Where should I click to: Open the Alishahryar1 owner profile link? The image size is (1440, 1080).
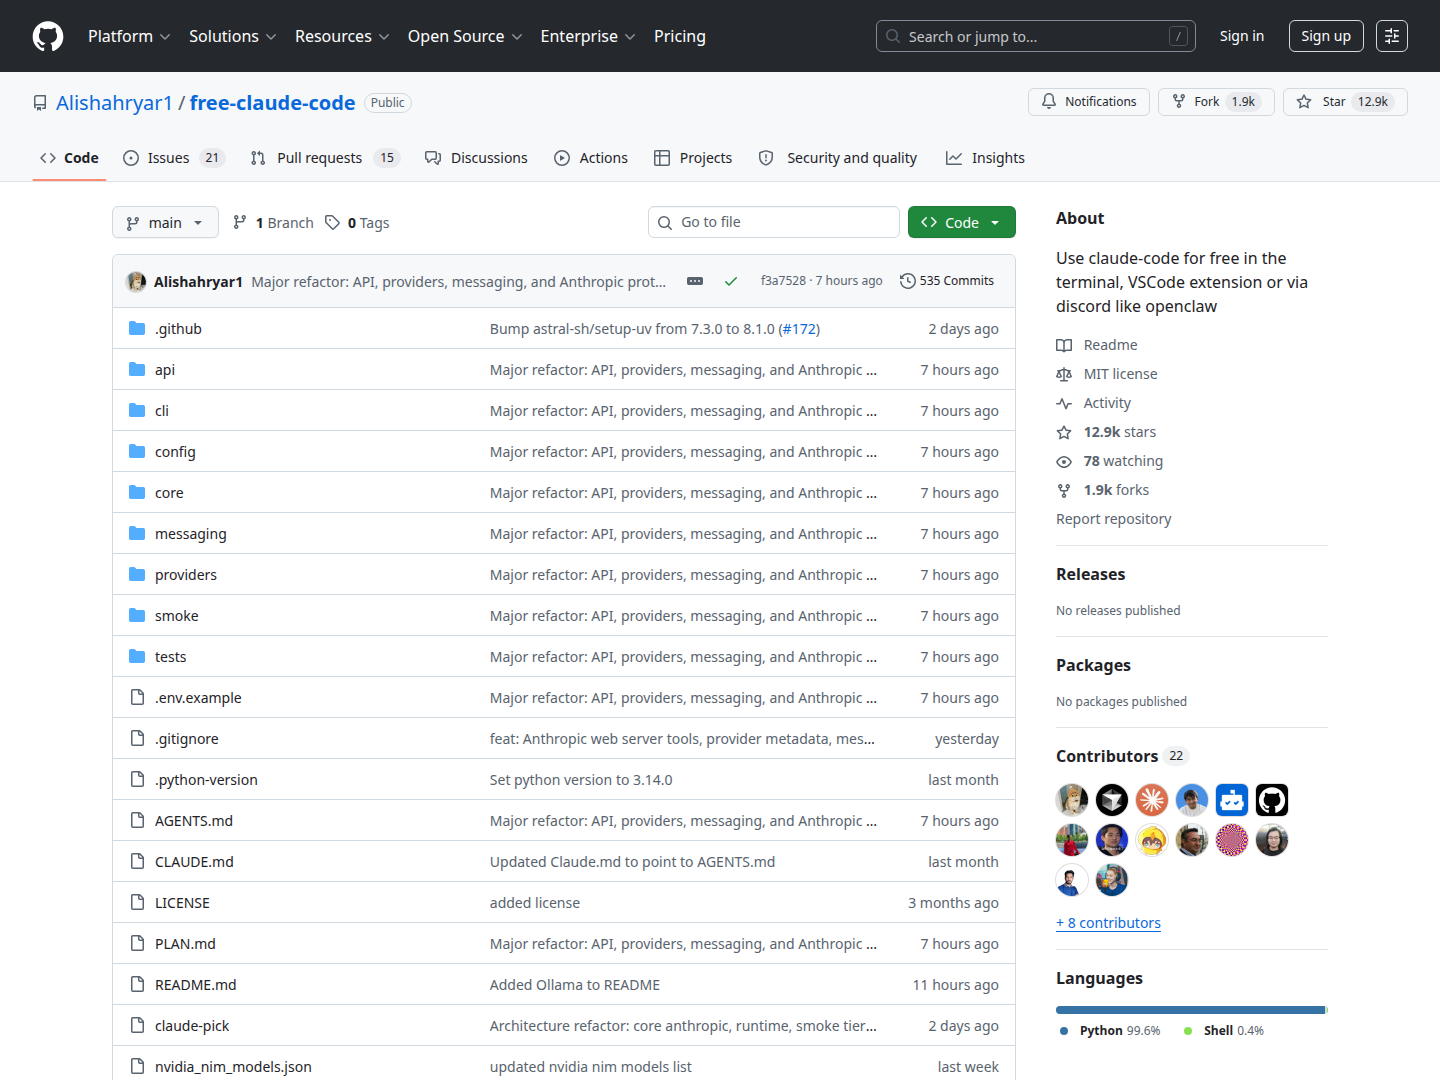114,103
